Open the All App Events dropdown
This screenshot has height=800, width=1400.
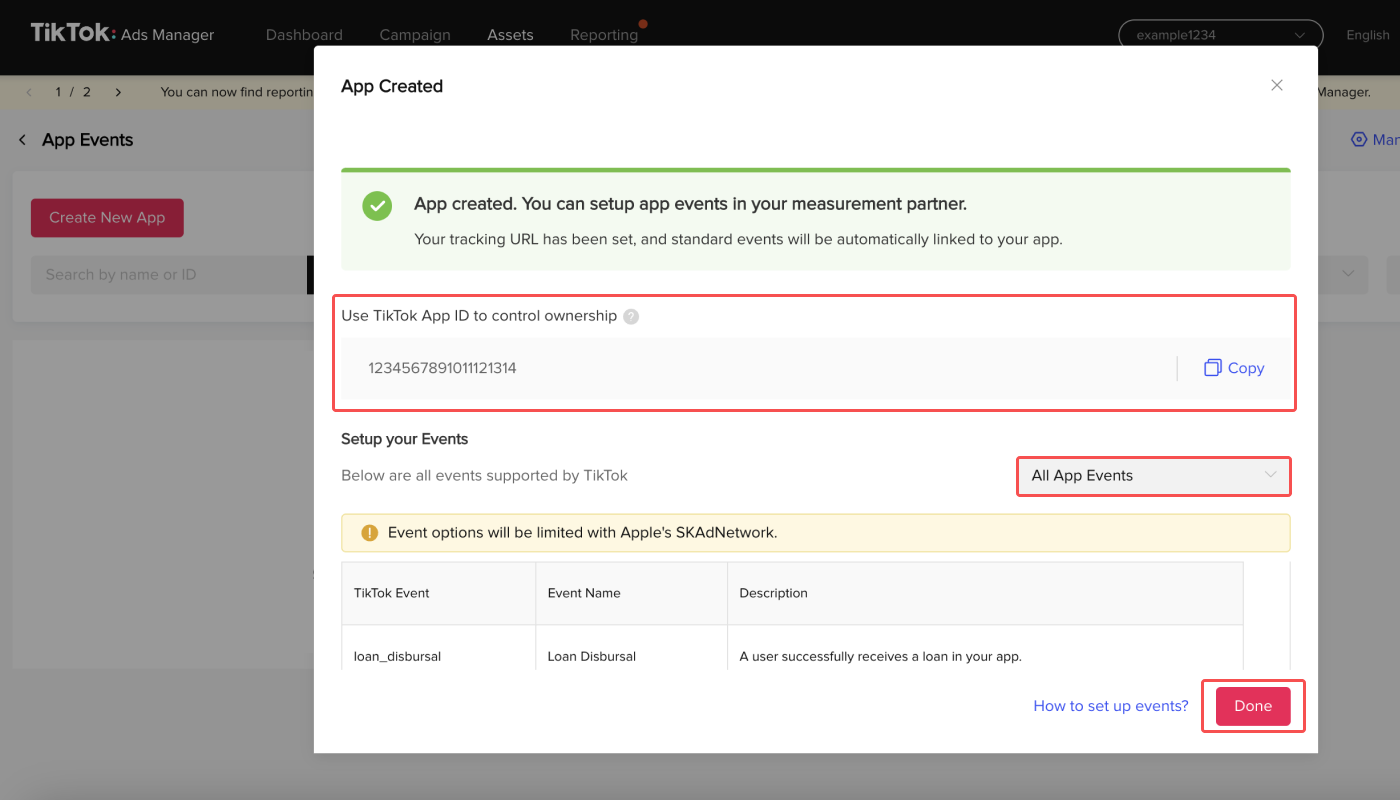[x=1153, y=476]
